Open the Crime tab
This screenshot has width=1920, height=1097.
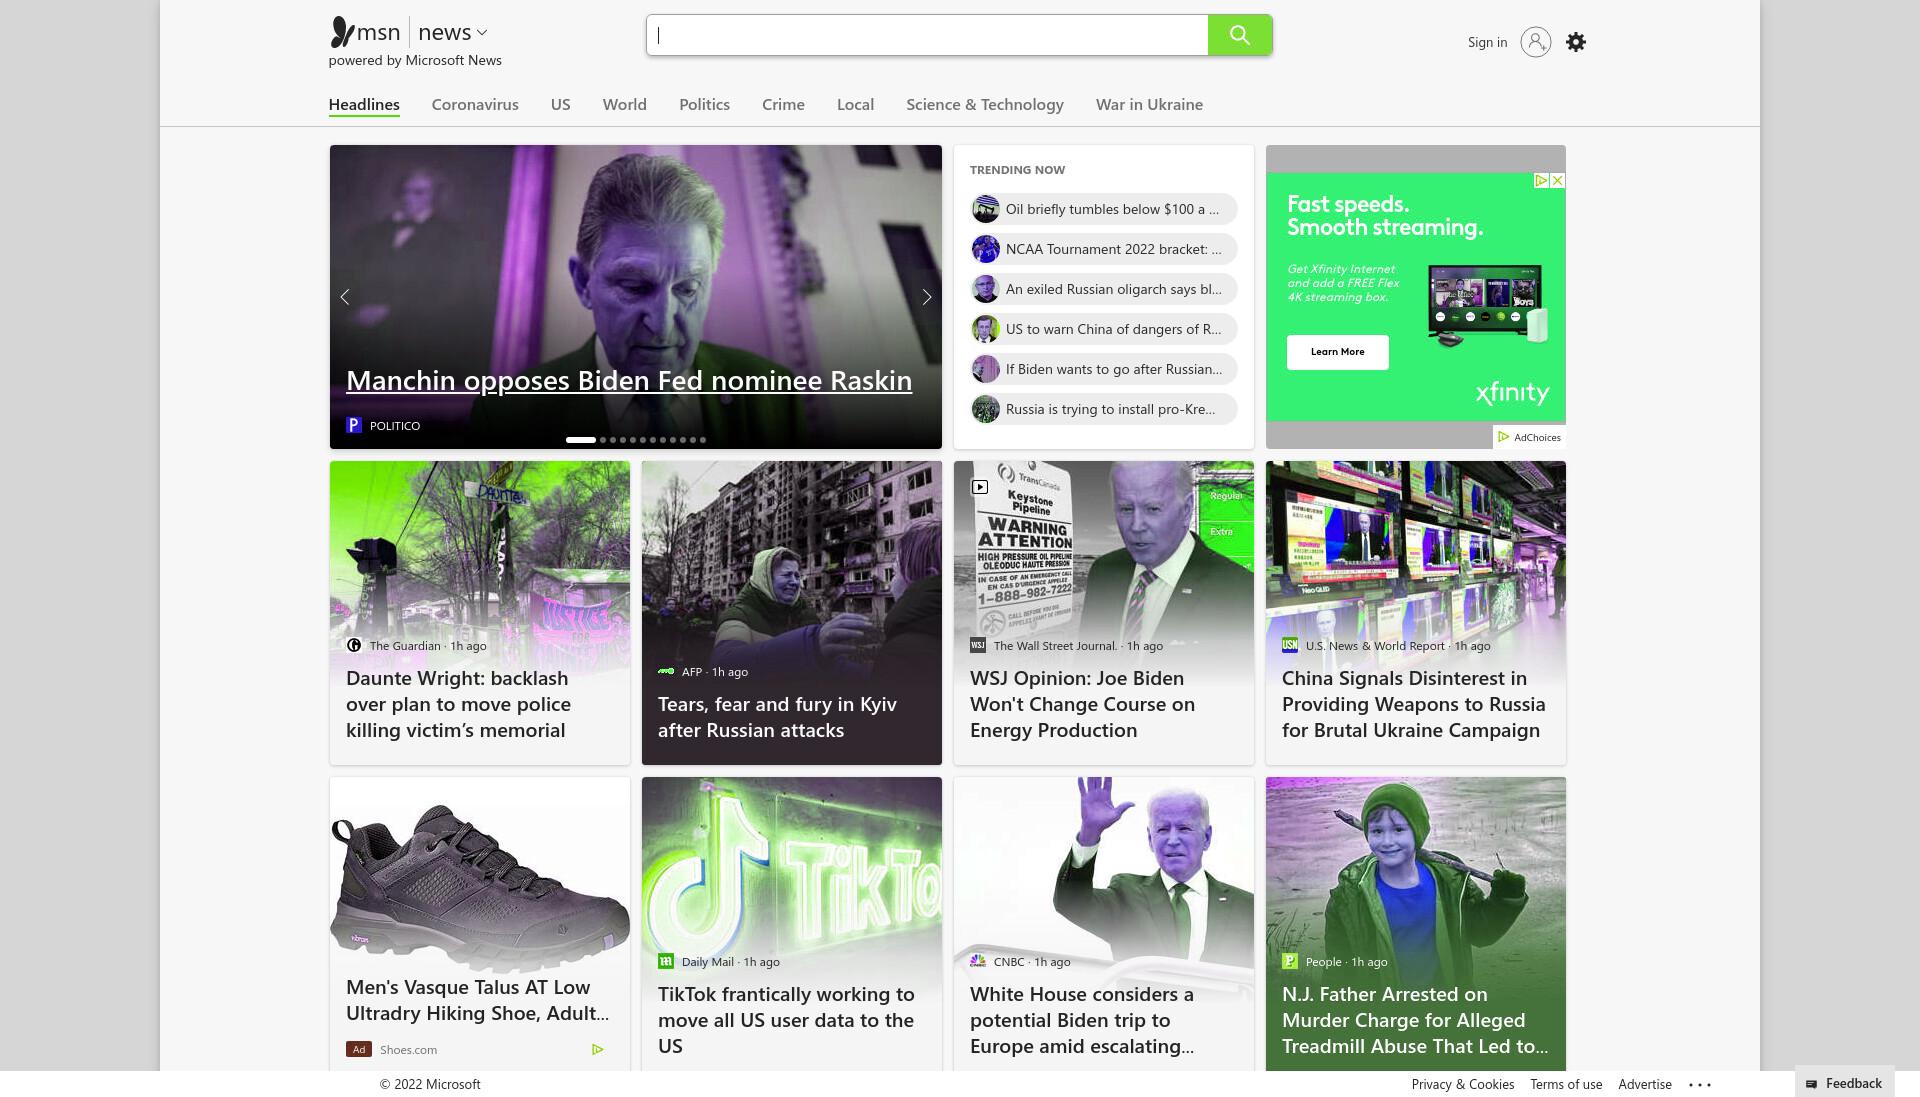pos(783,104)
